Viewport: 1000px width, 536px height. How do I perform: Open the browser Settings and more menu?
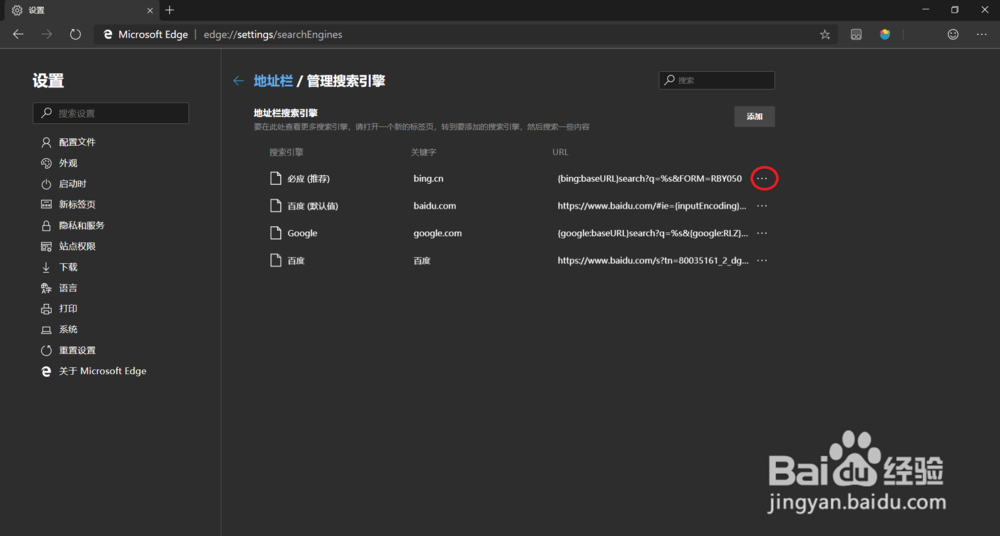pos(982,34)
